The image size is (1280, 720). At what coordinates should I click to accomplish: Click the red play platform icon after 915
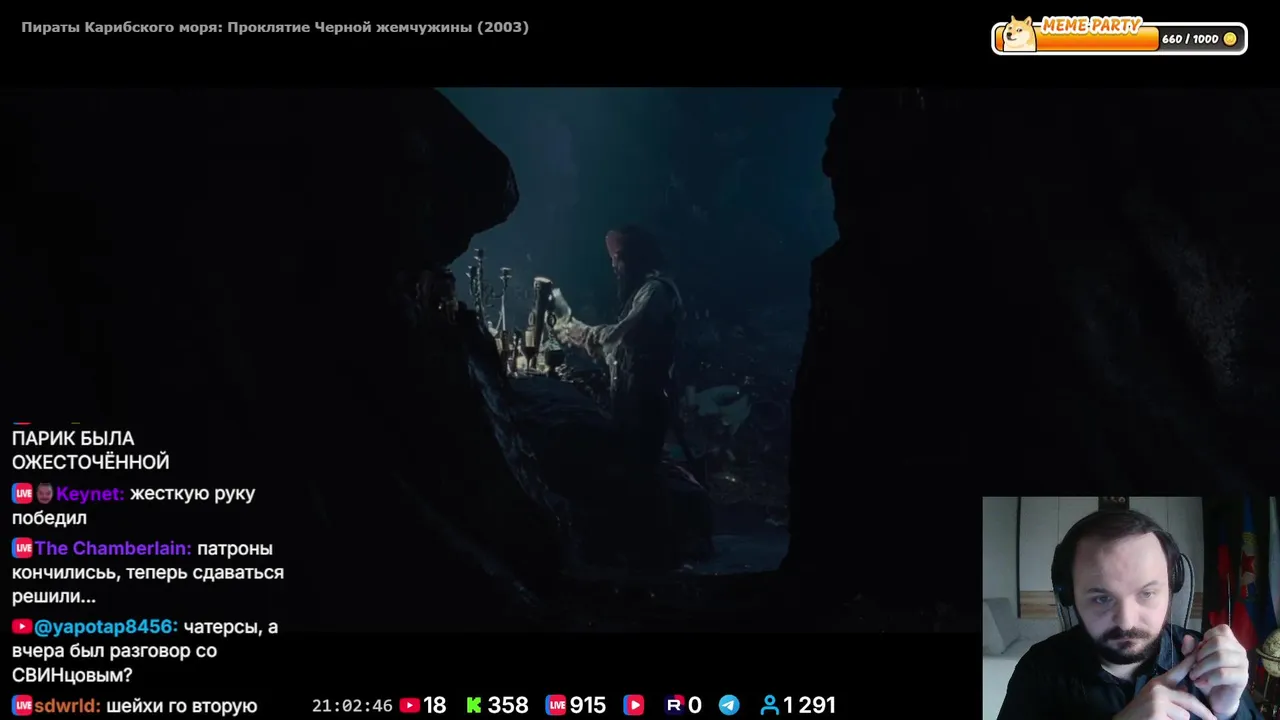pyautogui.click(x=633, y=706)
